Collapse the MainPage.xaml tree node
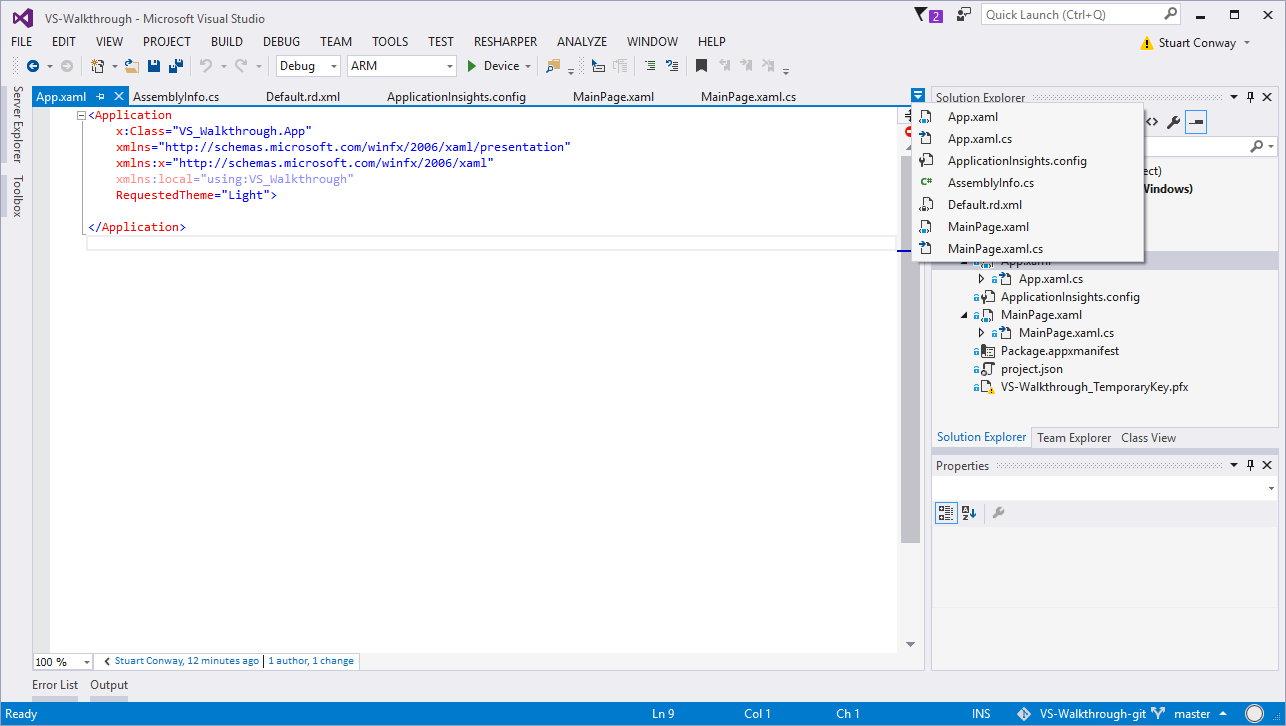The image size is (1286, 726). point(965,315)
